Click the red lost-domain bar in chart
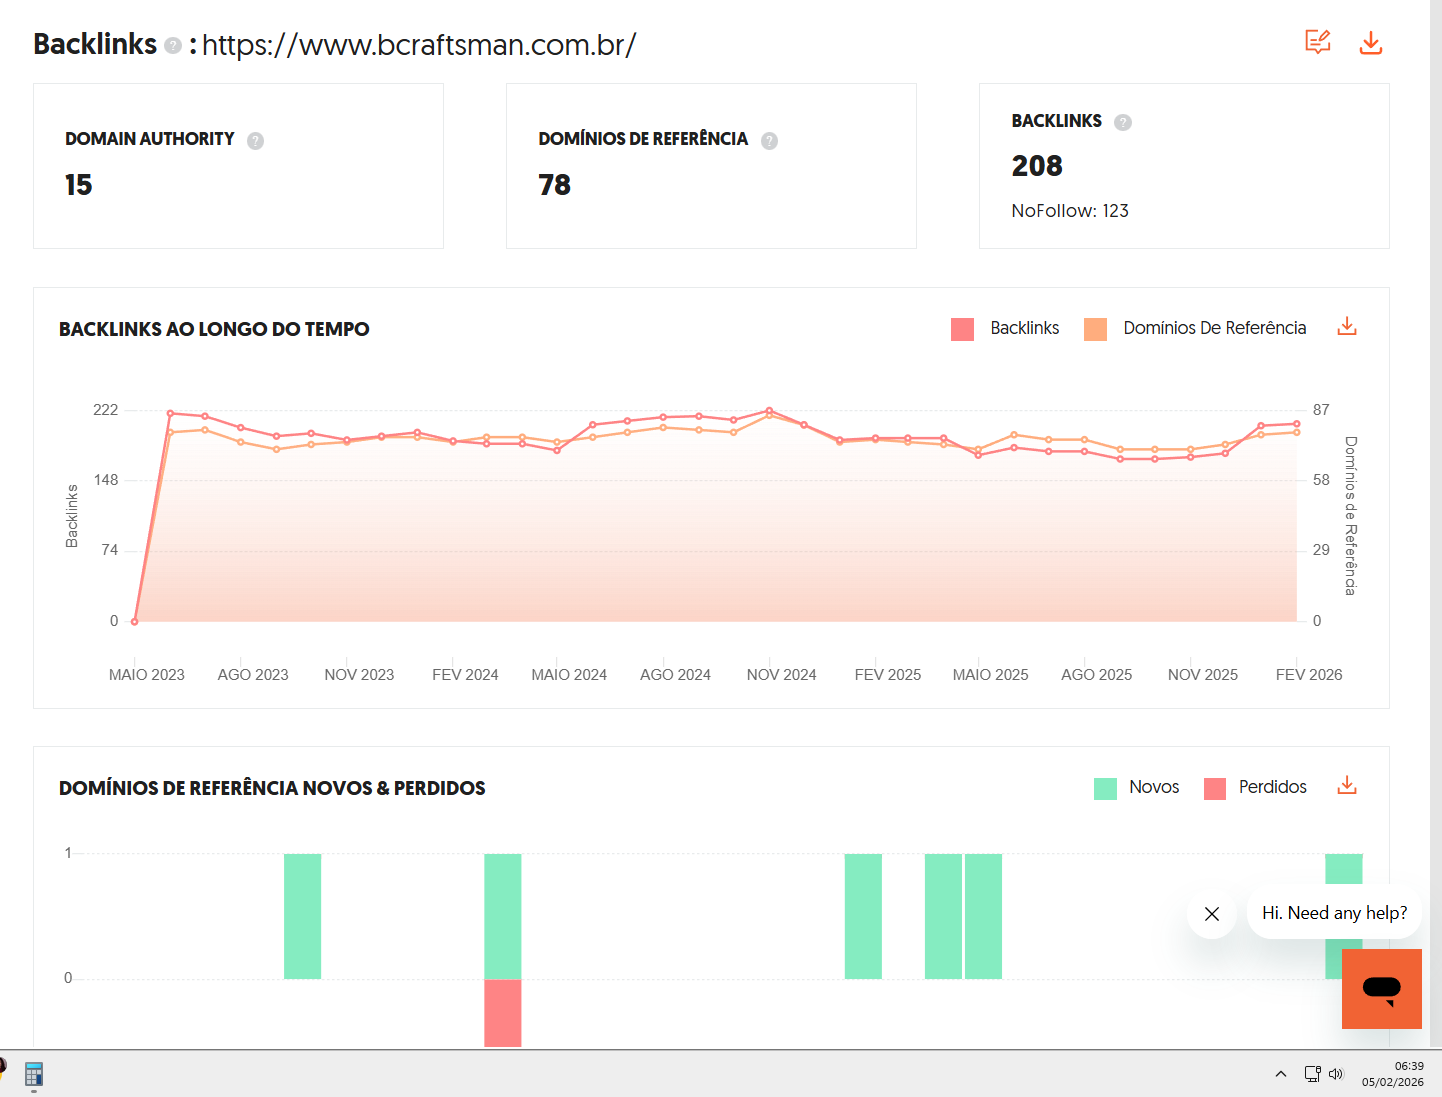 coord(503,1012)
